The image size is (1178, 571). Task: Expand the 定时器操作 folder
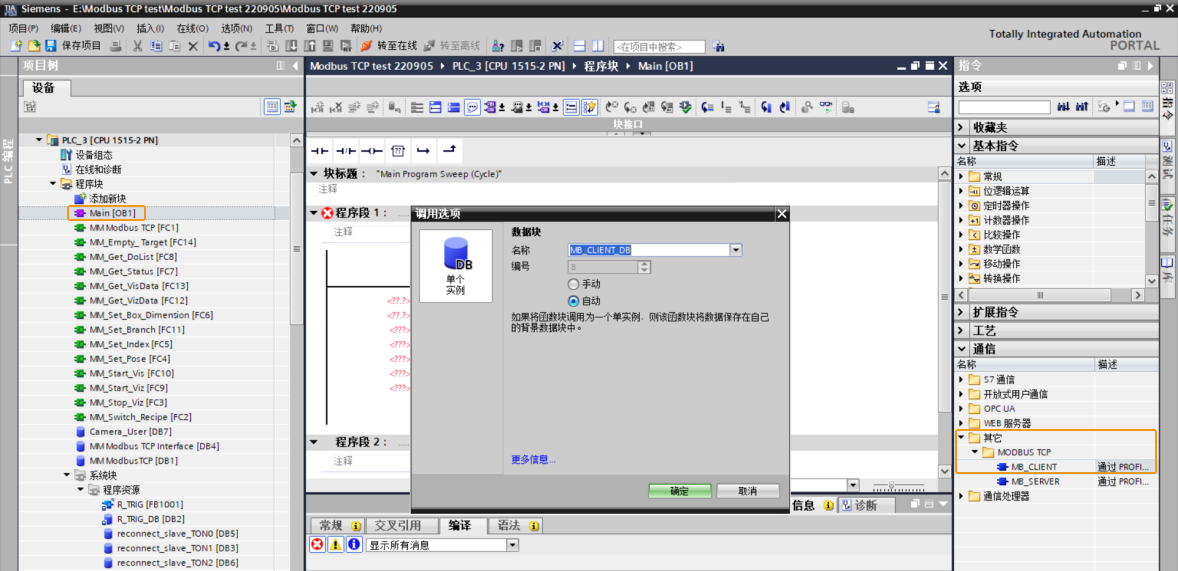(x=962, y=205)
